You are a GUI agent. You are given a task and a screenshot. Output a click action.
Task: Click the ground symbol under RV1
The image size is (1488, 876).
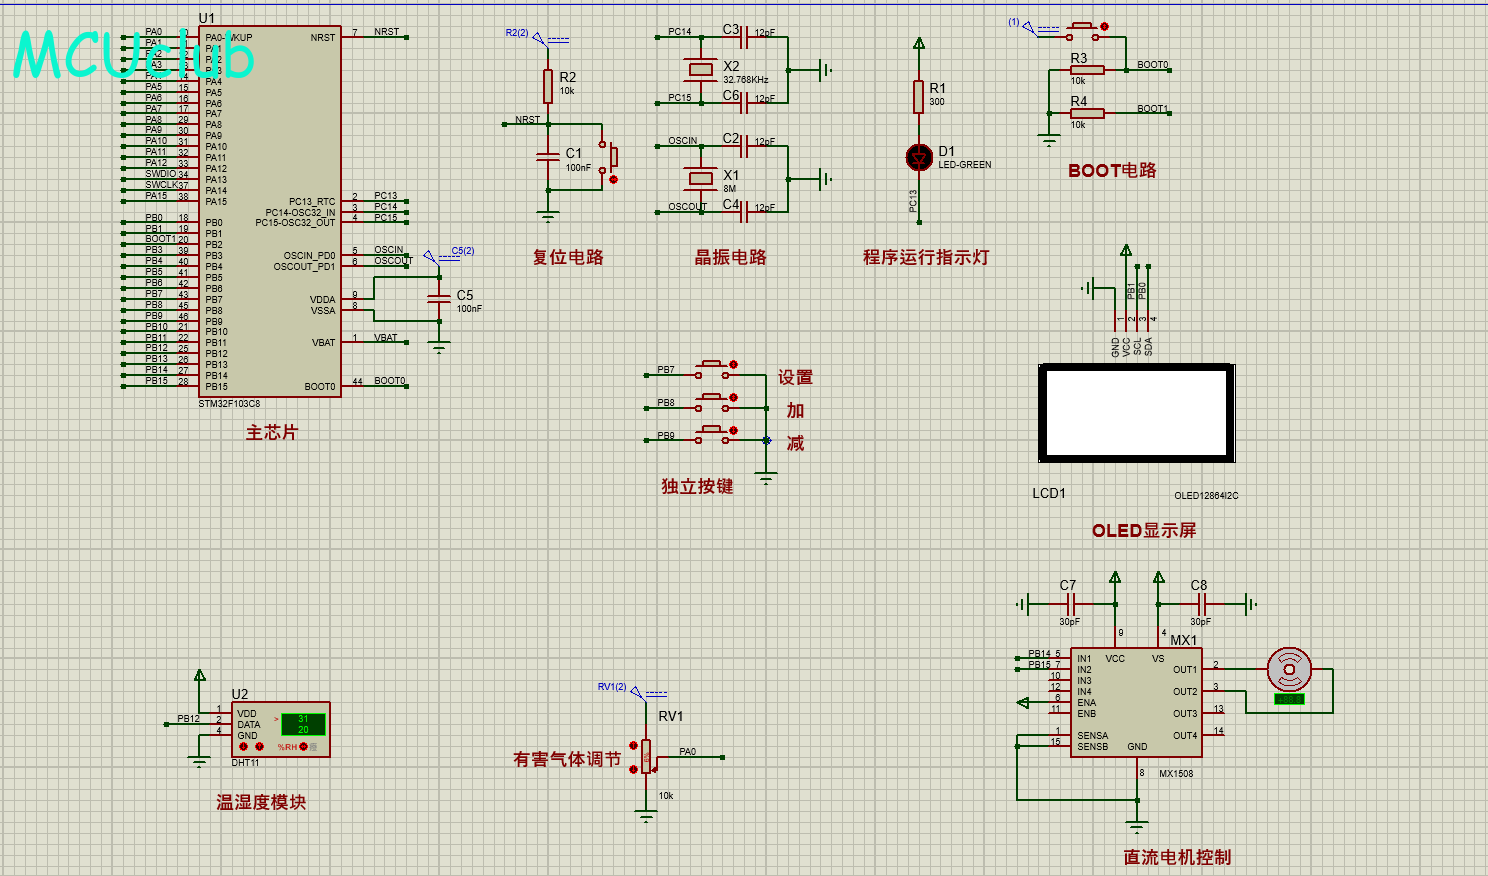tap(647, 817)
